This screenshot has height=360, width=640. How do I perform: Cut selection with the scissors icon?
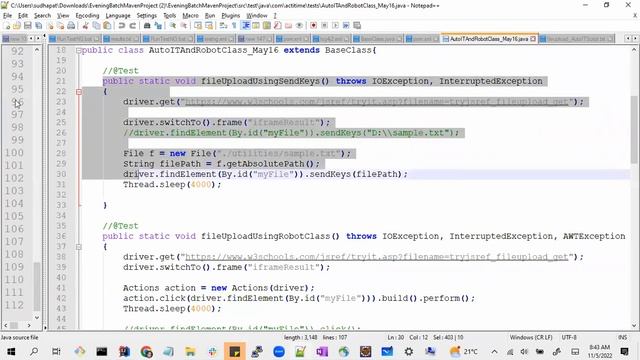point(85,25)
